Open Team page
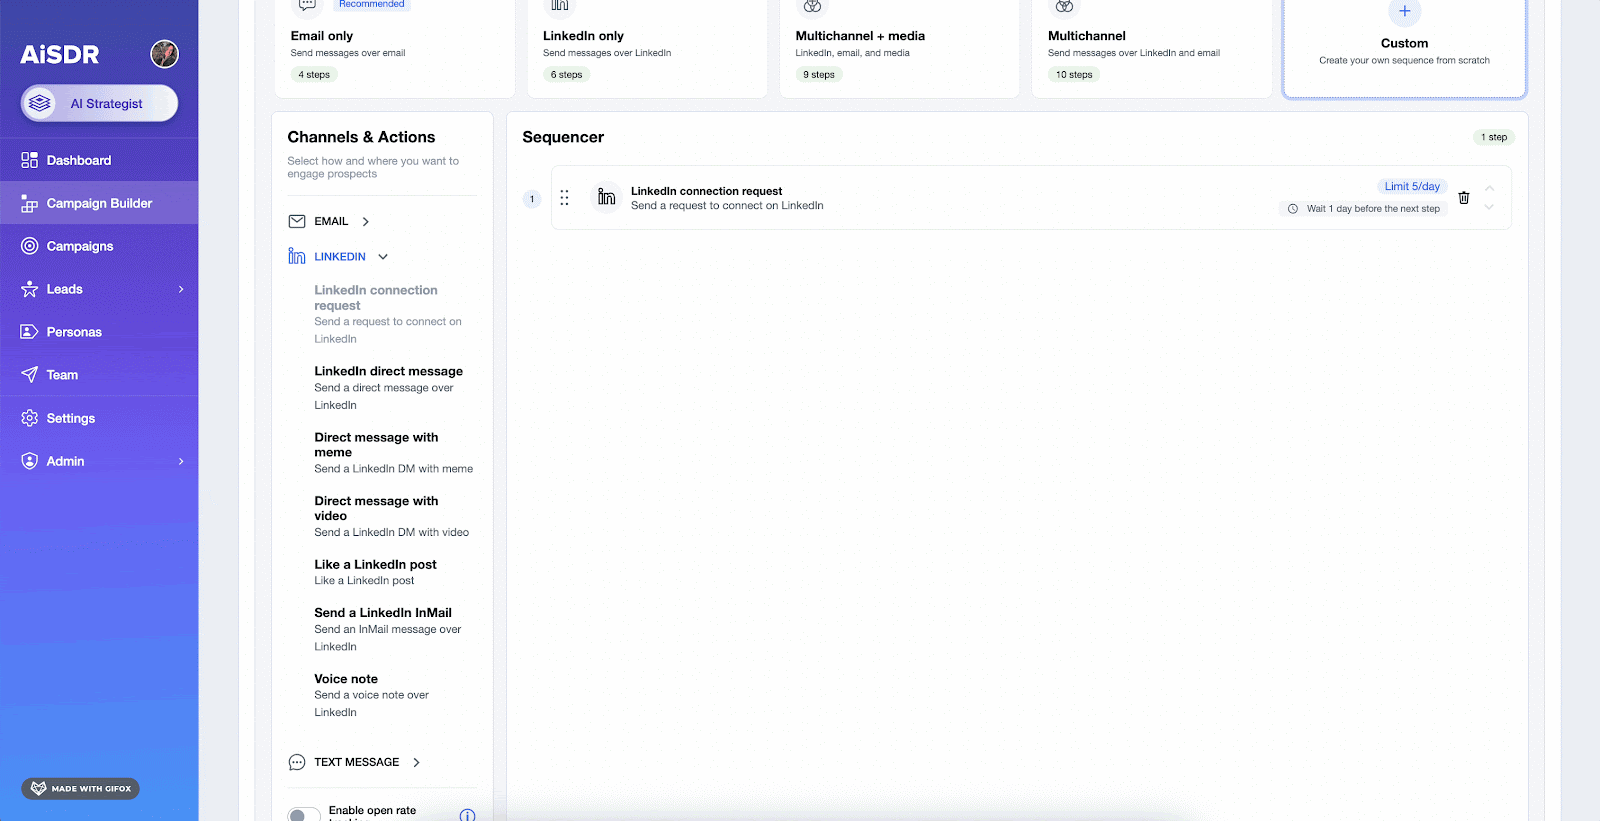The width and height of the screenshot is (1600, 821). pyautogui.click(x=99, y=375)
